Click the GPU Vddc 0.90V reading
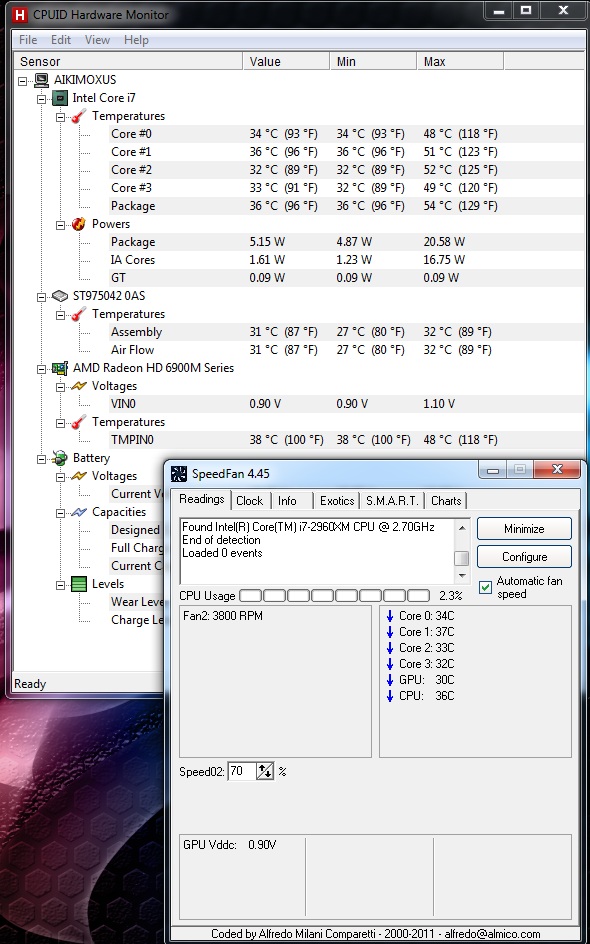This screenshot has height=944, width=590. point(229,845)
